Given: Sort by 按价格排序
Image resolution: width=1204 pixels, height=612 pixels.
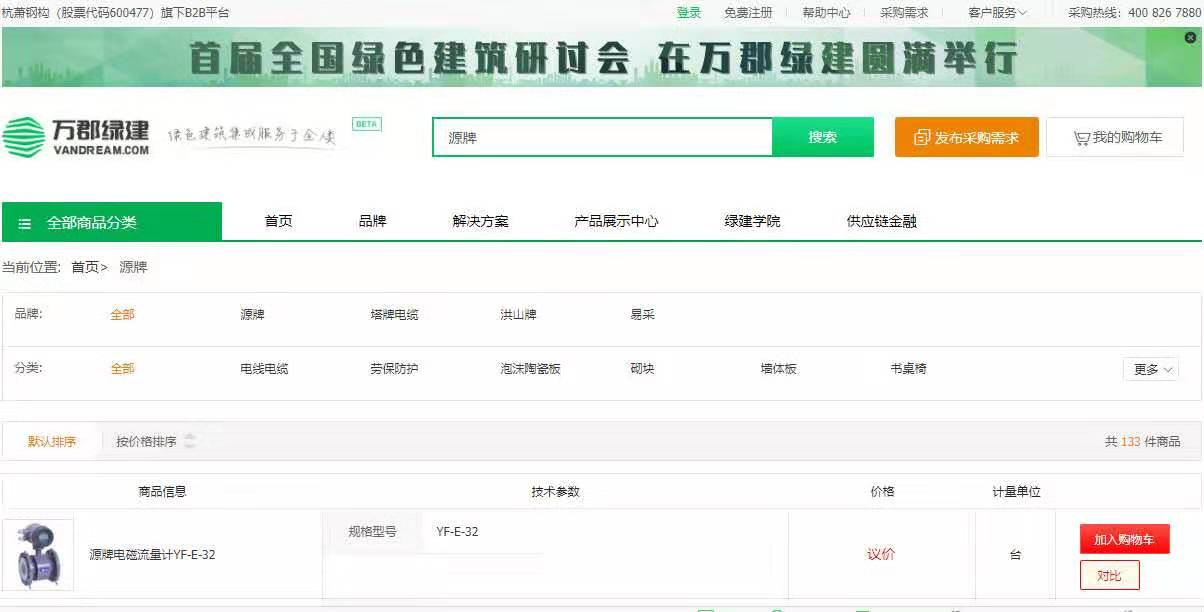Looking at the screenshot, I should pos(146,441).
